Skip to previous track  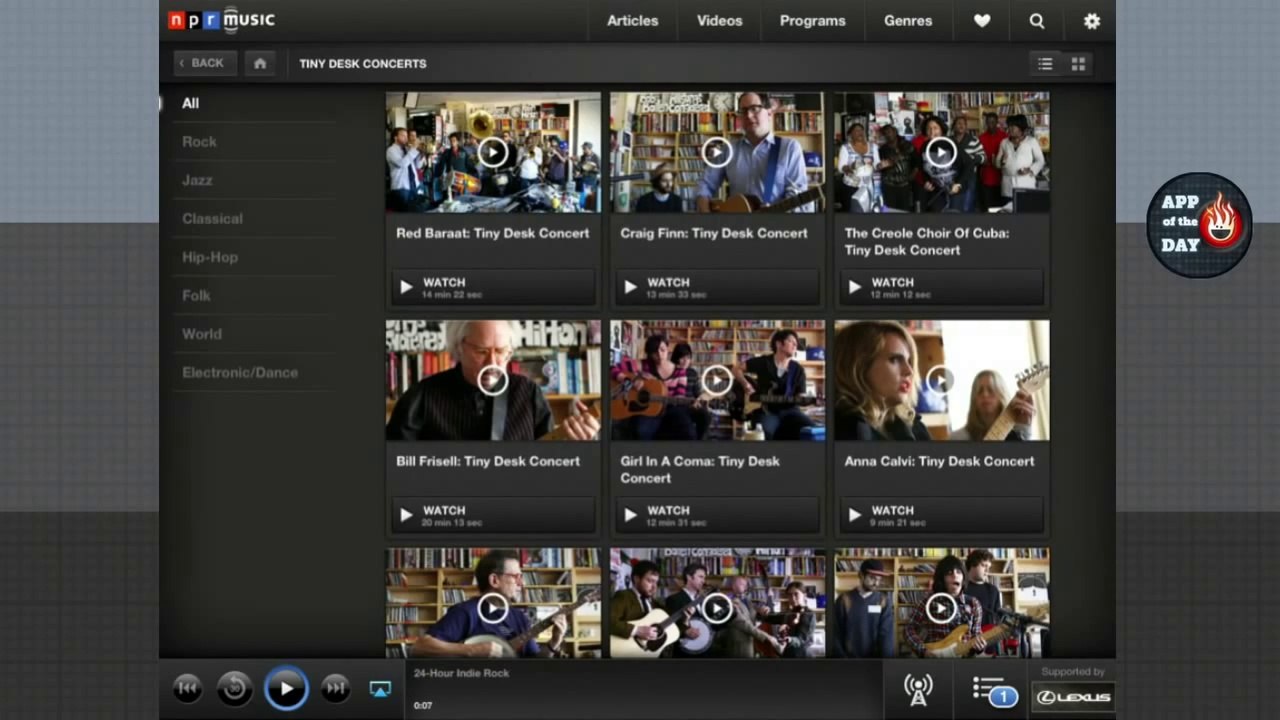coord(187,688)
